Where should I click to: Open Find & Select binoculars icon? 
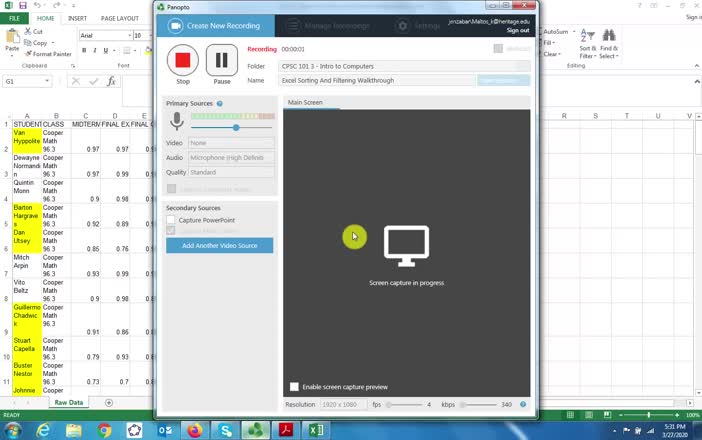[x=608, y=36]
